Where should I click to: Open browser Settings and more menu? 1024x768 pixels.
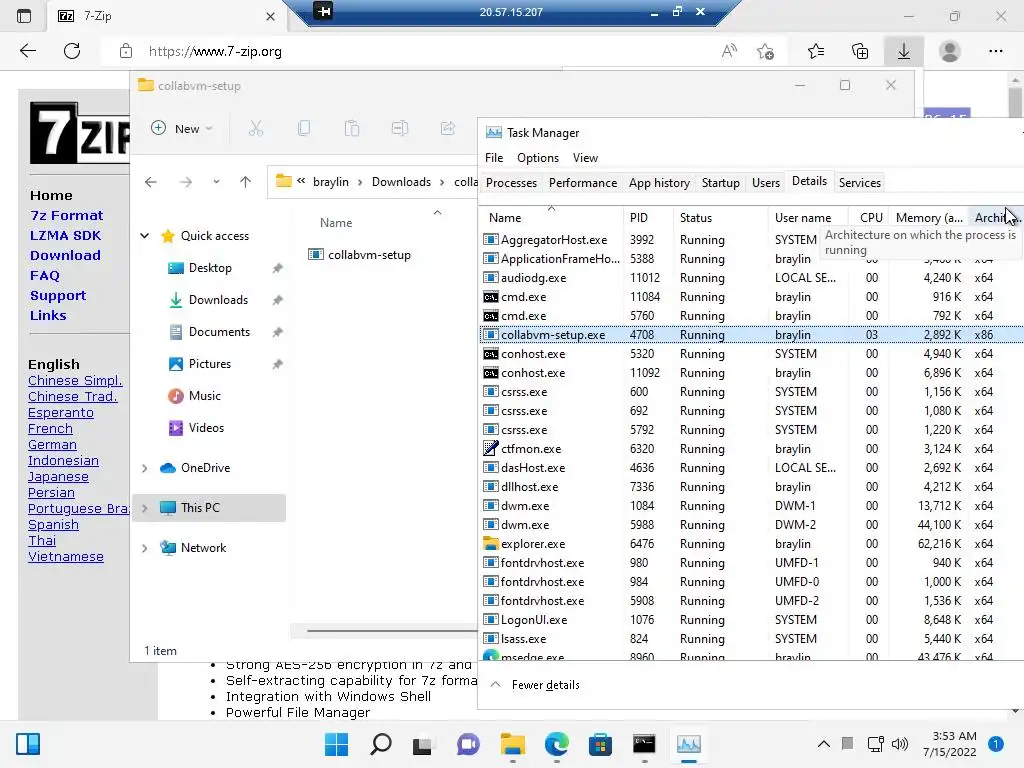coord(995,51)
